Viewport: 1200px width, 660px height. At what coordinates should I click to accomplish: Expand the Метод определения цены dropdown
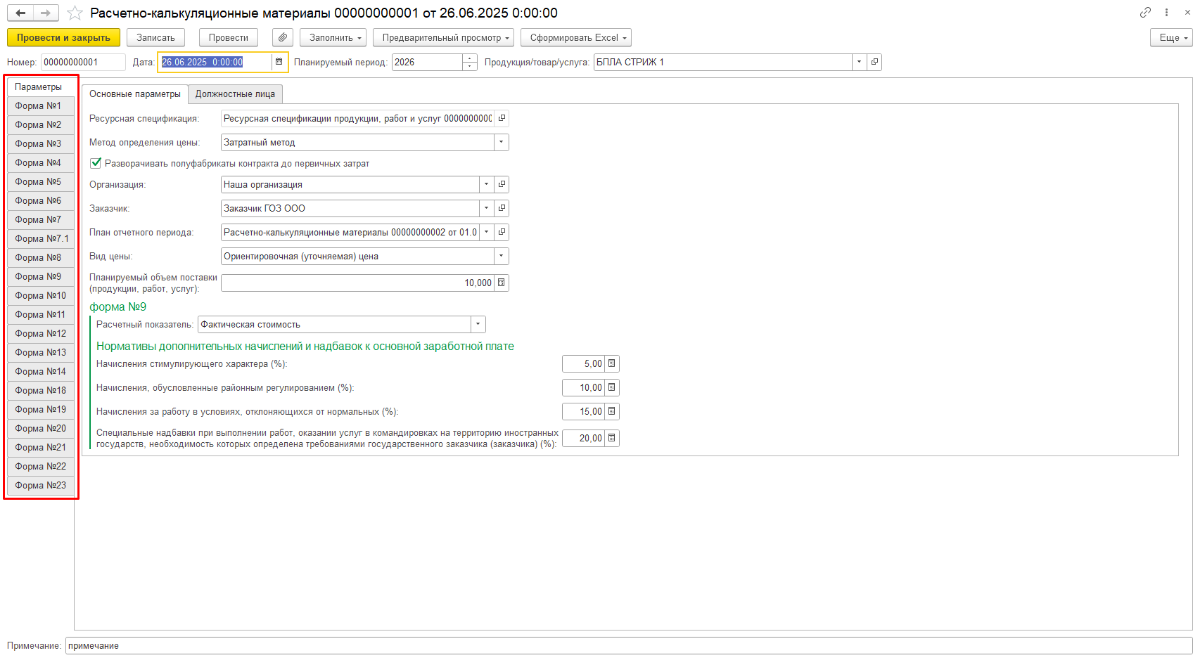pyautogui.click(x=502, y=142)
